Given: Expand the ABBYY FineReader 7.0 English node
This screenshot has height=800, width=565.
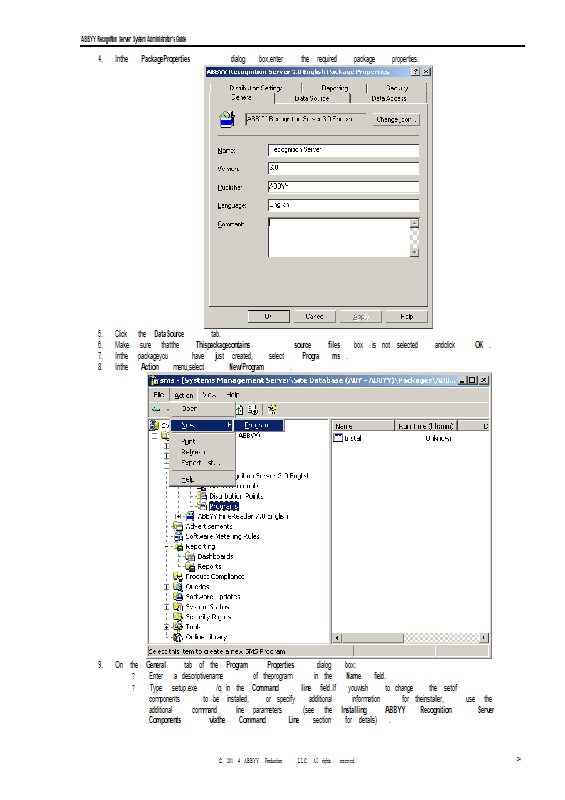Looking at the screenshot, I should pos(178,516).
